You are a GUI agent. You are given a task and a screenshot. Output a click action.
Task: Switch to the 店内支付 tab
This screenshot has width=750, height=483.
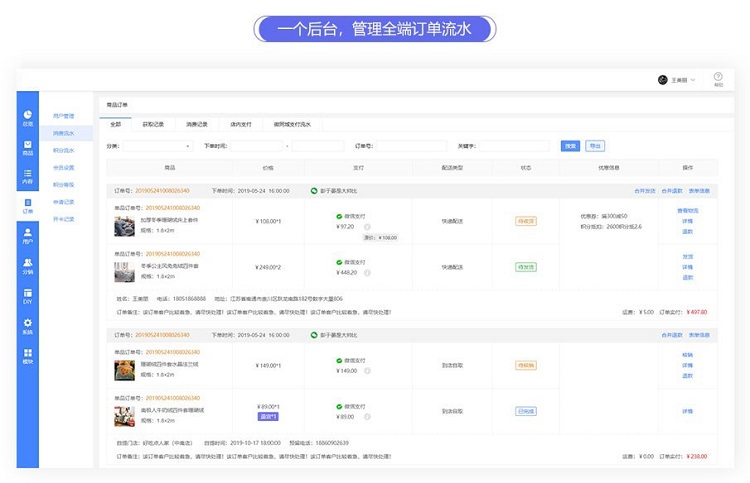click(x=241, y=124)
